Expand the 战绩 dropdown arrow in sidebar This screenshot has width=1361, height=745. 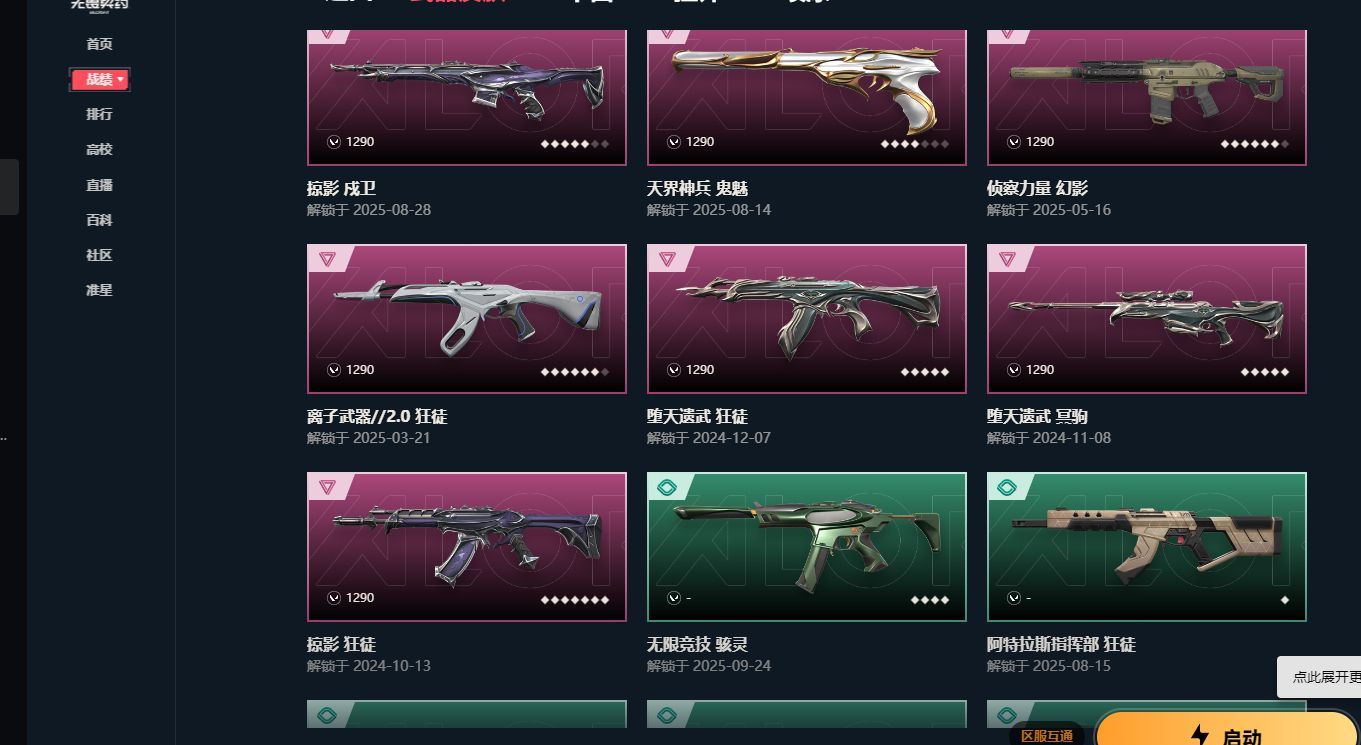121,79
